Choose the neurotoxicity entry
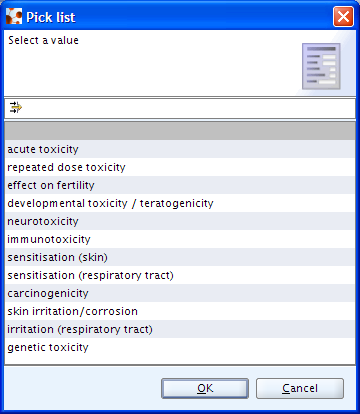The width and height of the screenshot is (360, 414). (x=180, y=221)
